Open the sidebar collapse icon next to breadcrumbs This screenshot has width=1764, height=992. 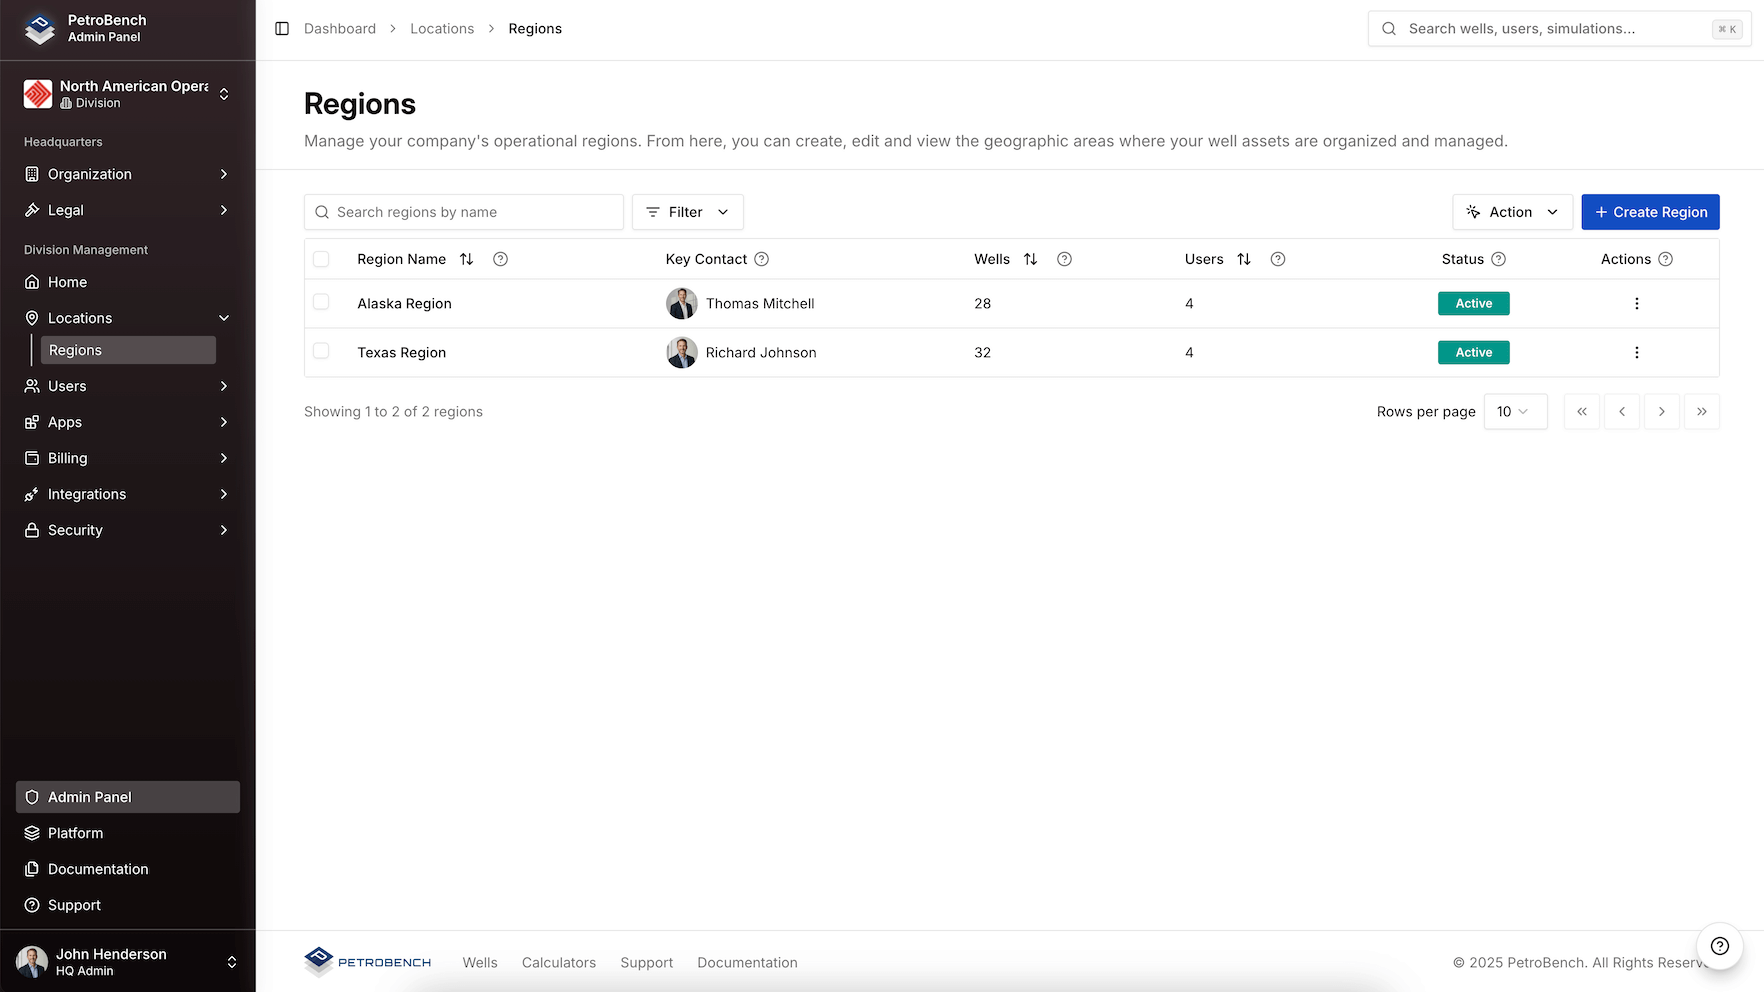[x=280, y=29]
